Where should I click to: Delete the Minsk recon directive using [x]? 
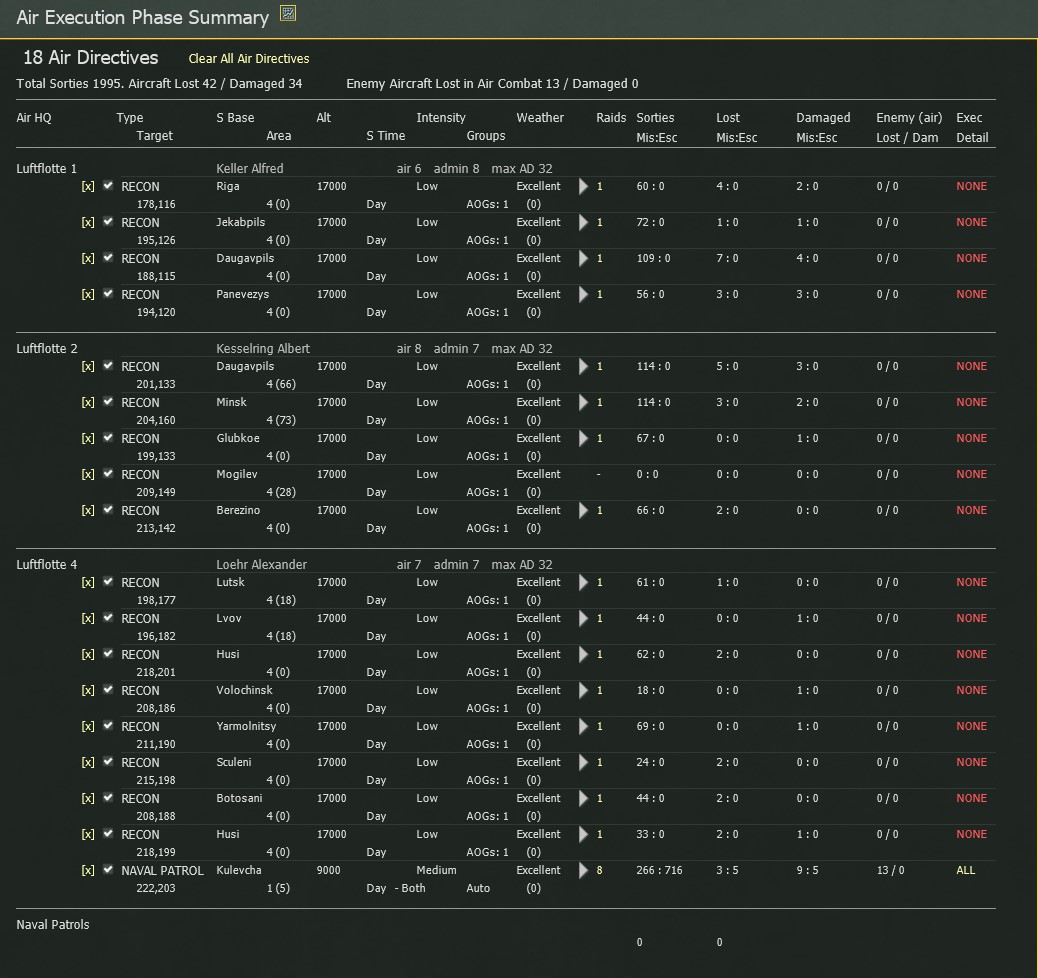(88, 403)
